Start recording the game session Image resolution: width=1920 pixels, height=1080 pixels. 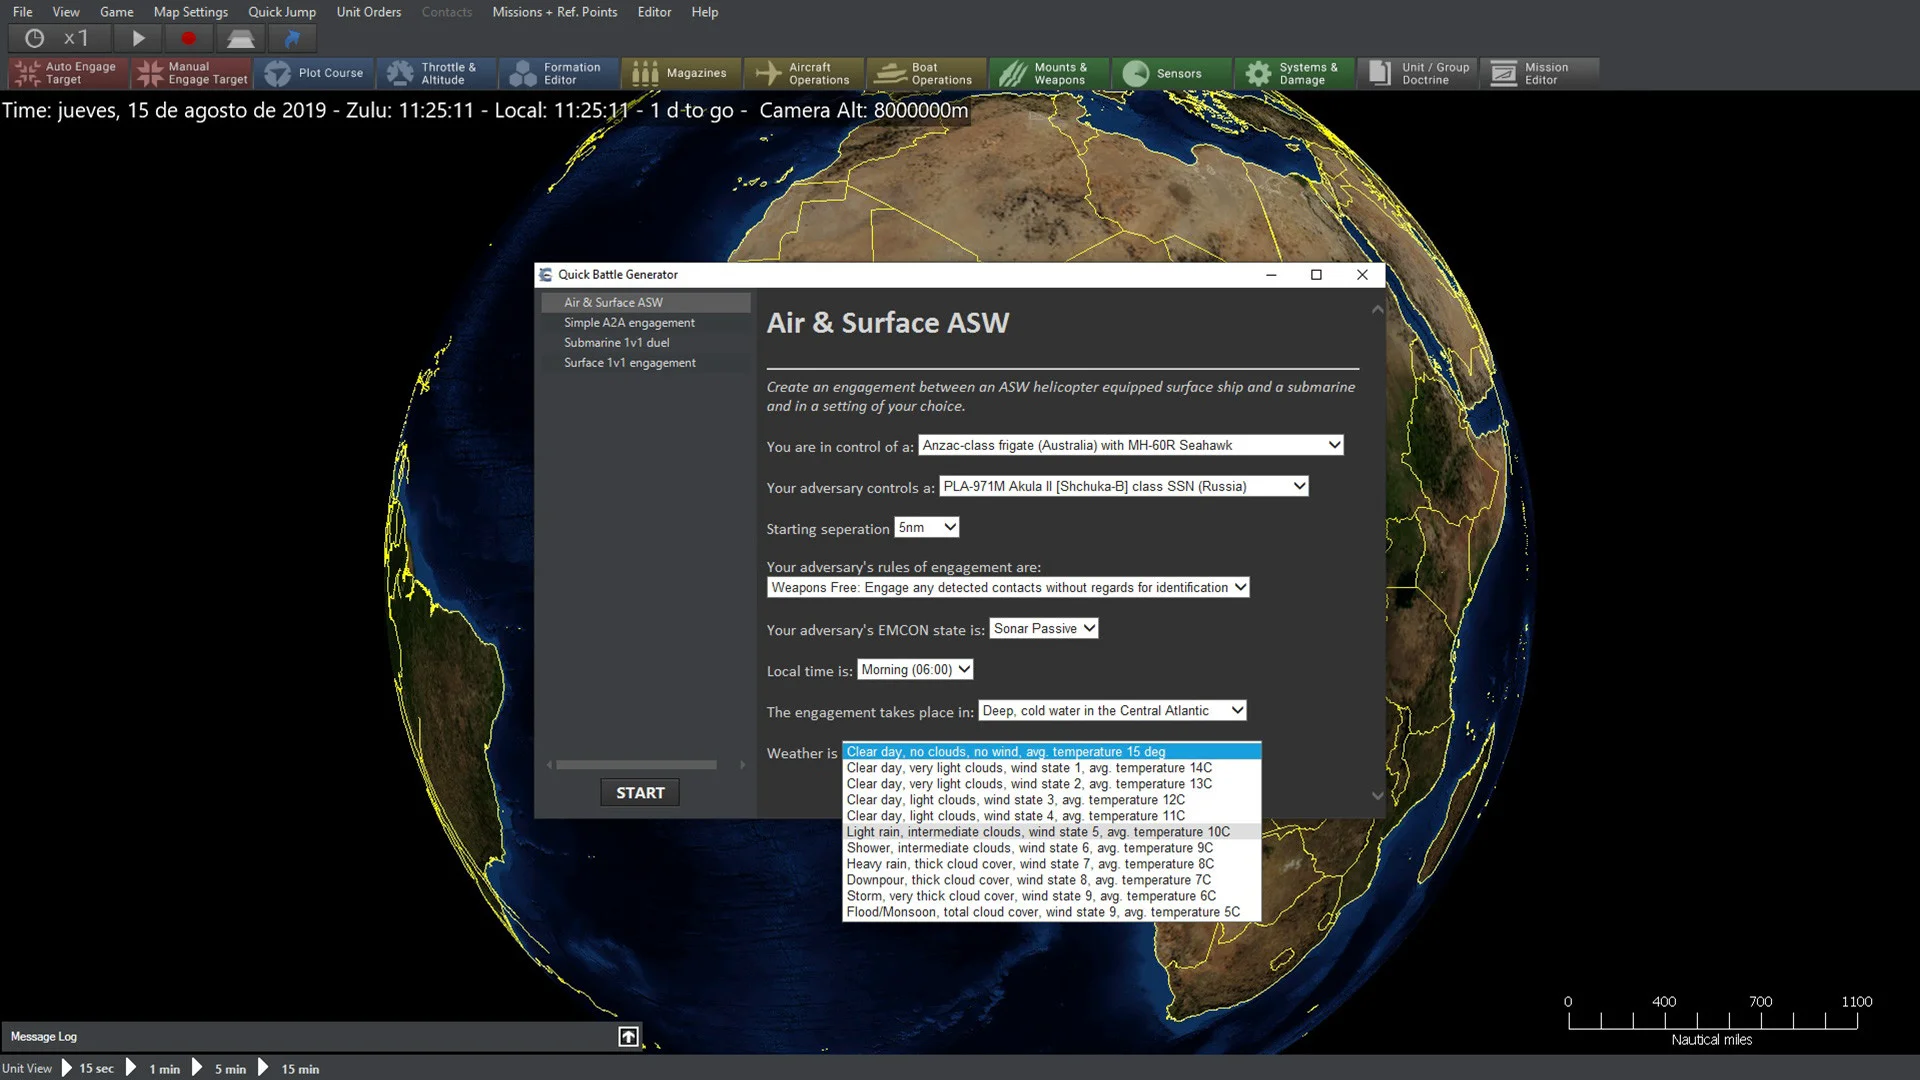click(189, 38)
